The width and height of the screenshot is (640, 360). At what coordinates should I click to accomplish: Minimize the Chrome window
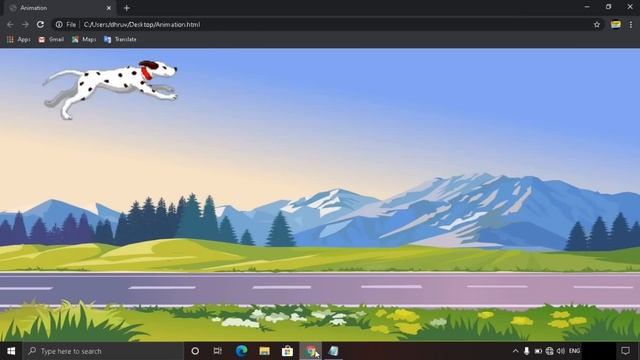tap(587, 7)
